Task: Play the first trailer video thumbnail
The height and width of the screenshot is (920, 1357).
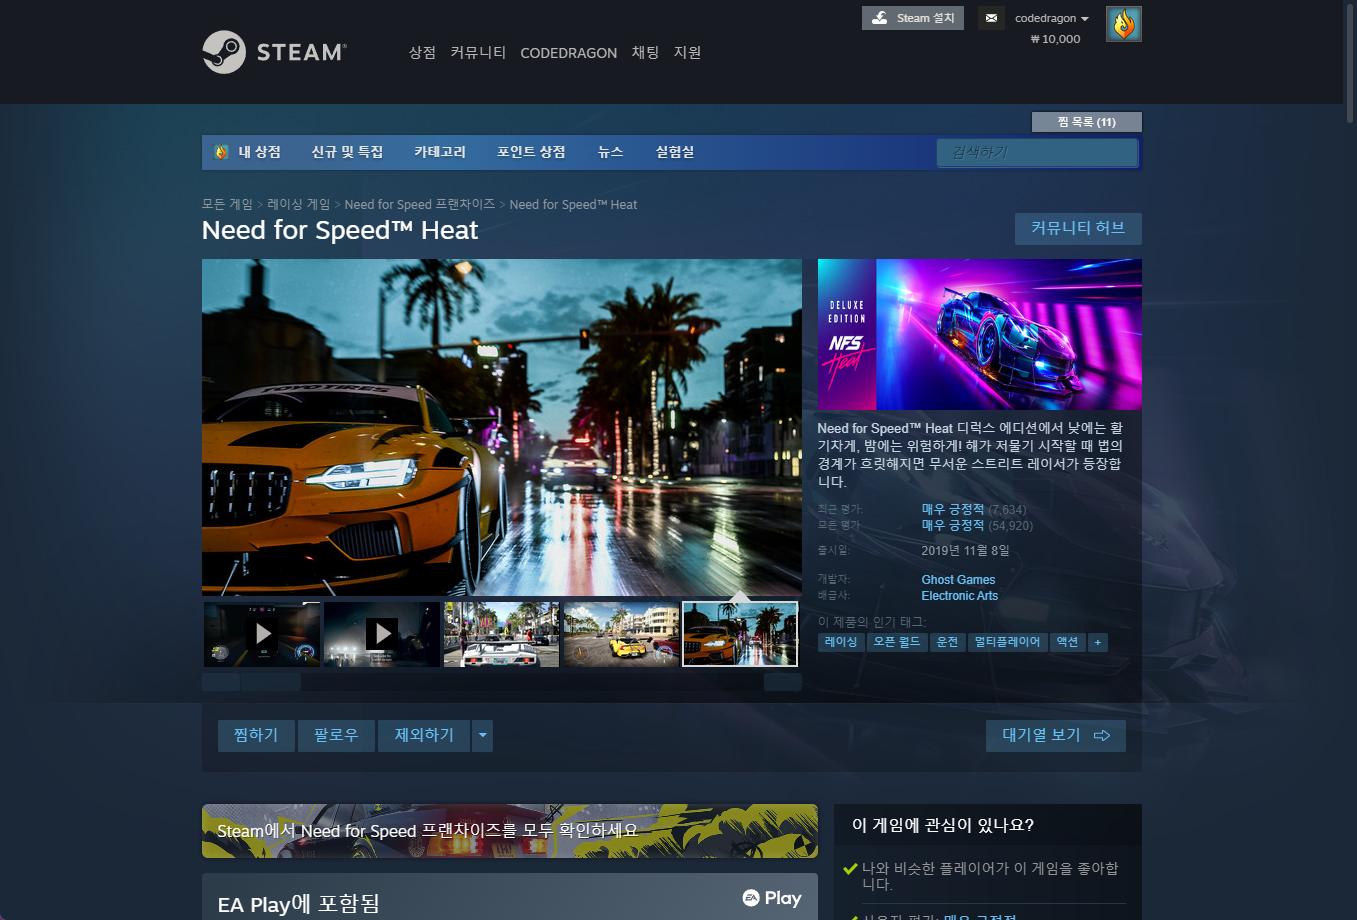Action: tap(262, 634)
